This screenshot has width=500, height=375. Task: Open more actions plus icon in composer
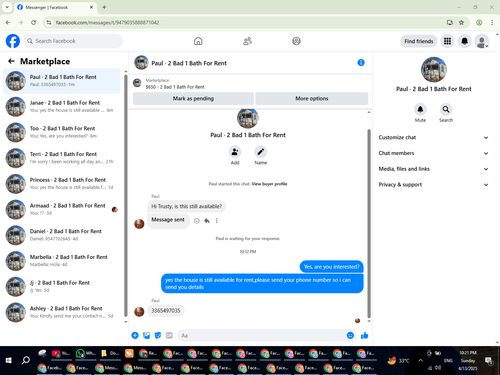pos(135,335)
